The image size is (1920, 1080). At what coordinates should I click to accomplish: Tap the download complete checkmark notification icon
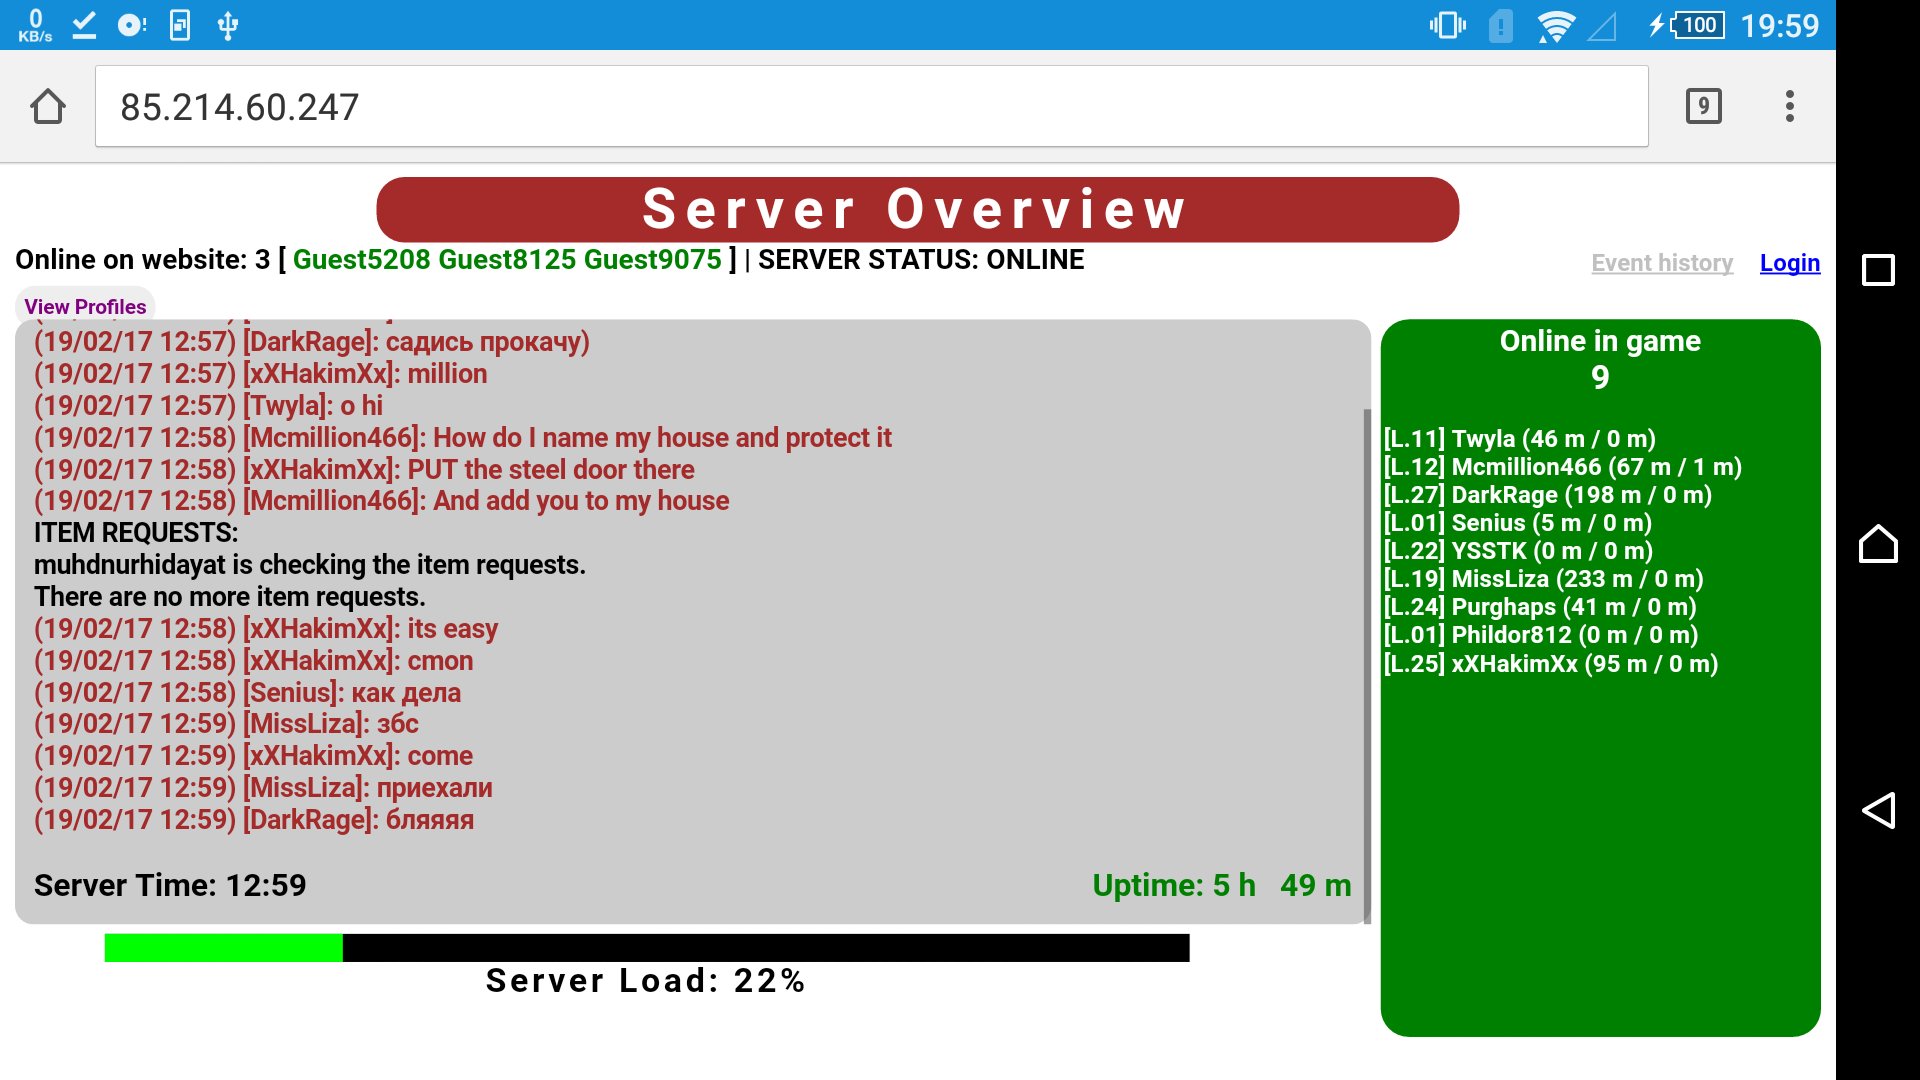tap(84, 25)
